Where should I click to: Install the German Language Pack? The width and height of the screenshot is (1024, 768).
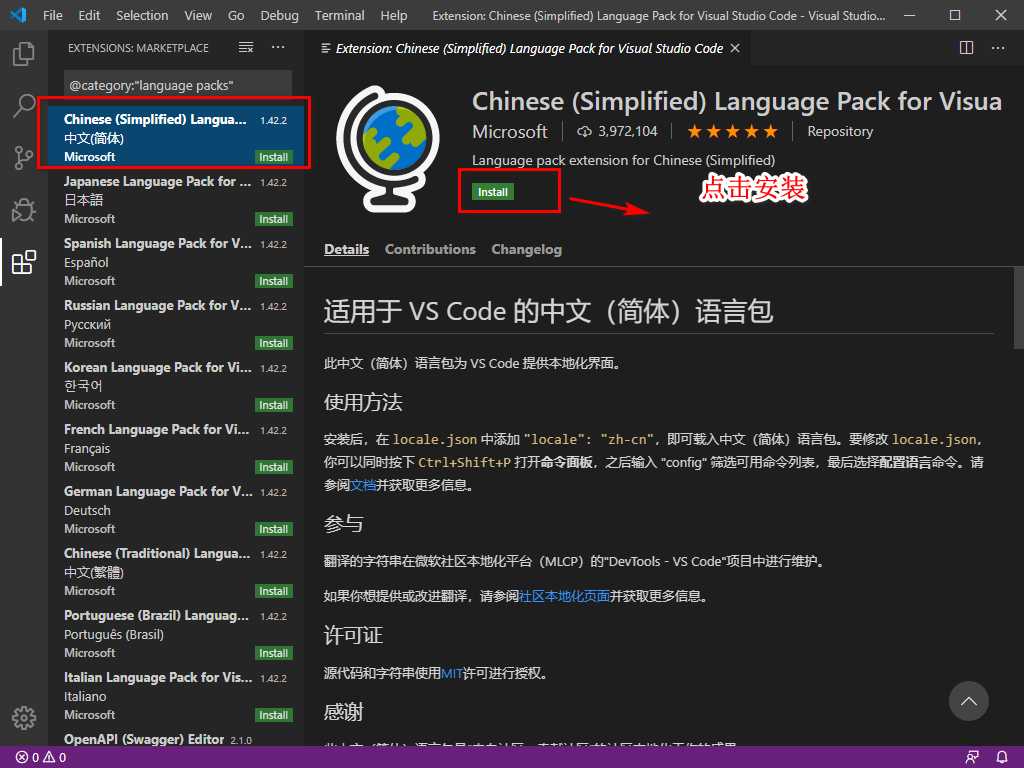[x=273, y=530]
